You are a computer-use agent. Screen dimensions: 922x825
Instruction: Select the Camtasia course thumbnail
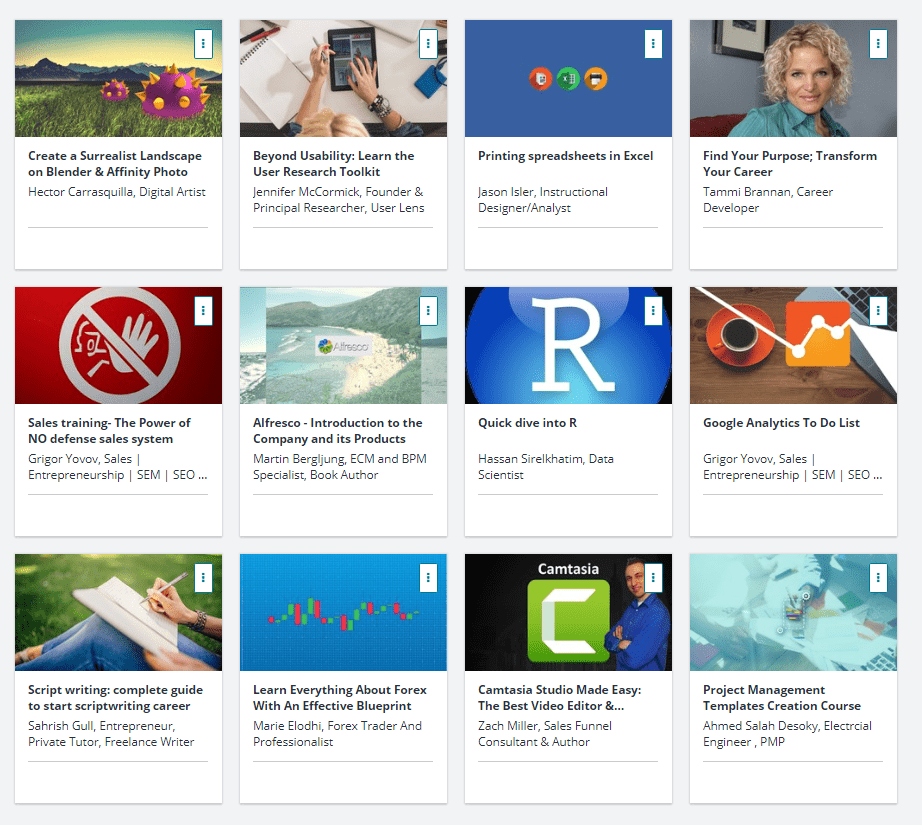(x=568, y=612)
